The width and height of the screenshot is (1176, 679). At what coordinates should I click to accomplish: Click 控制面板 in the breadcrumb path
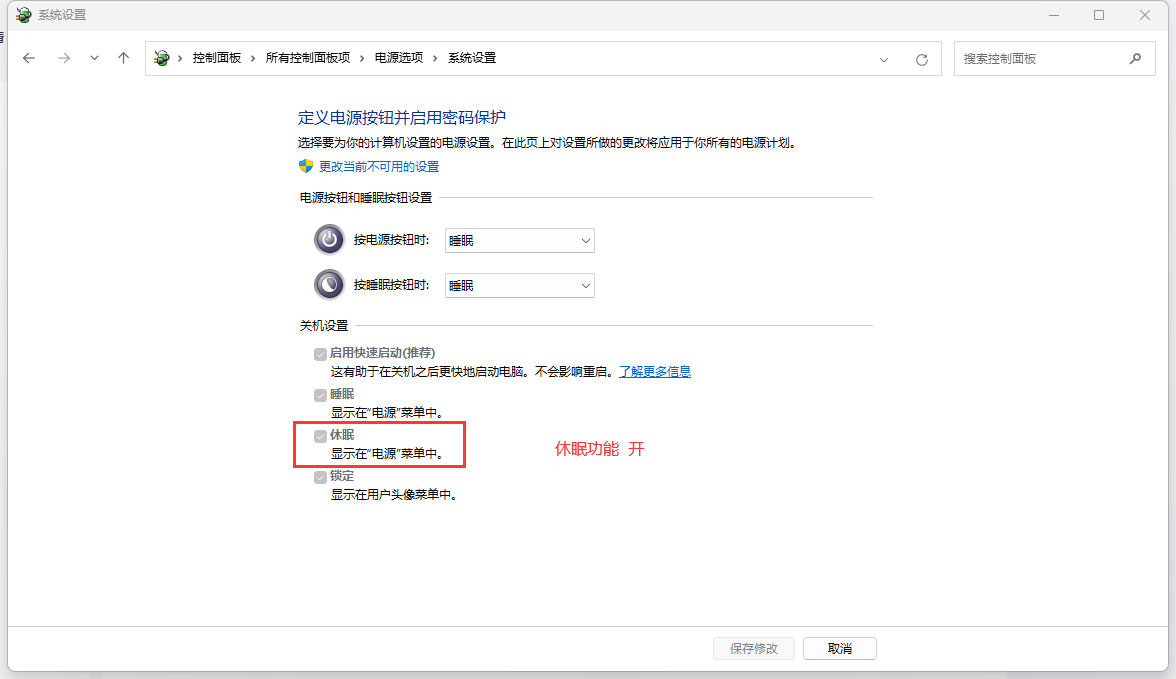(217, 58)
